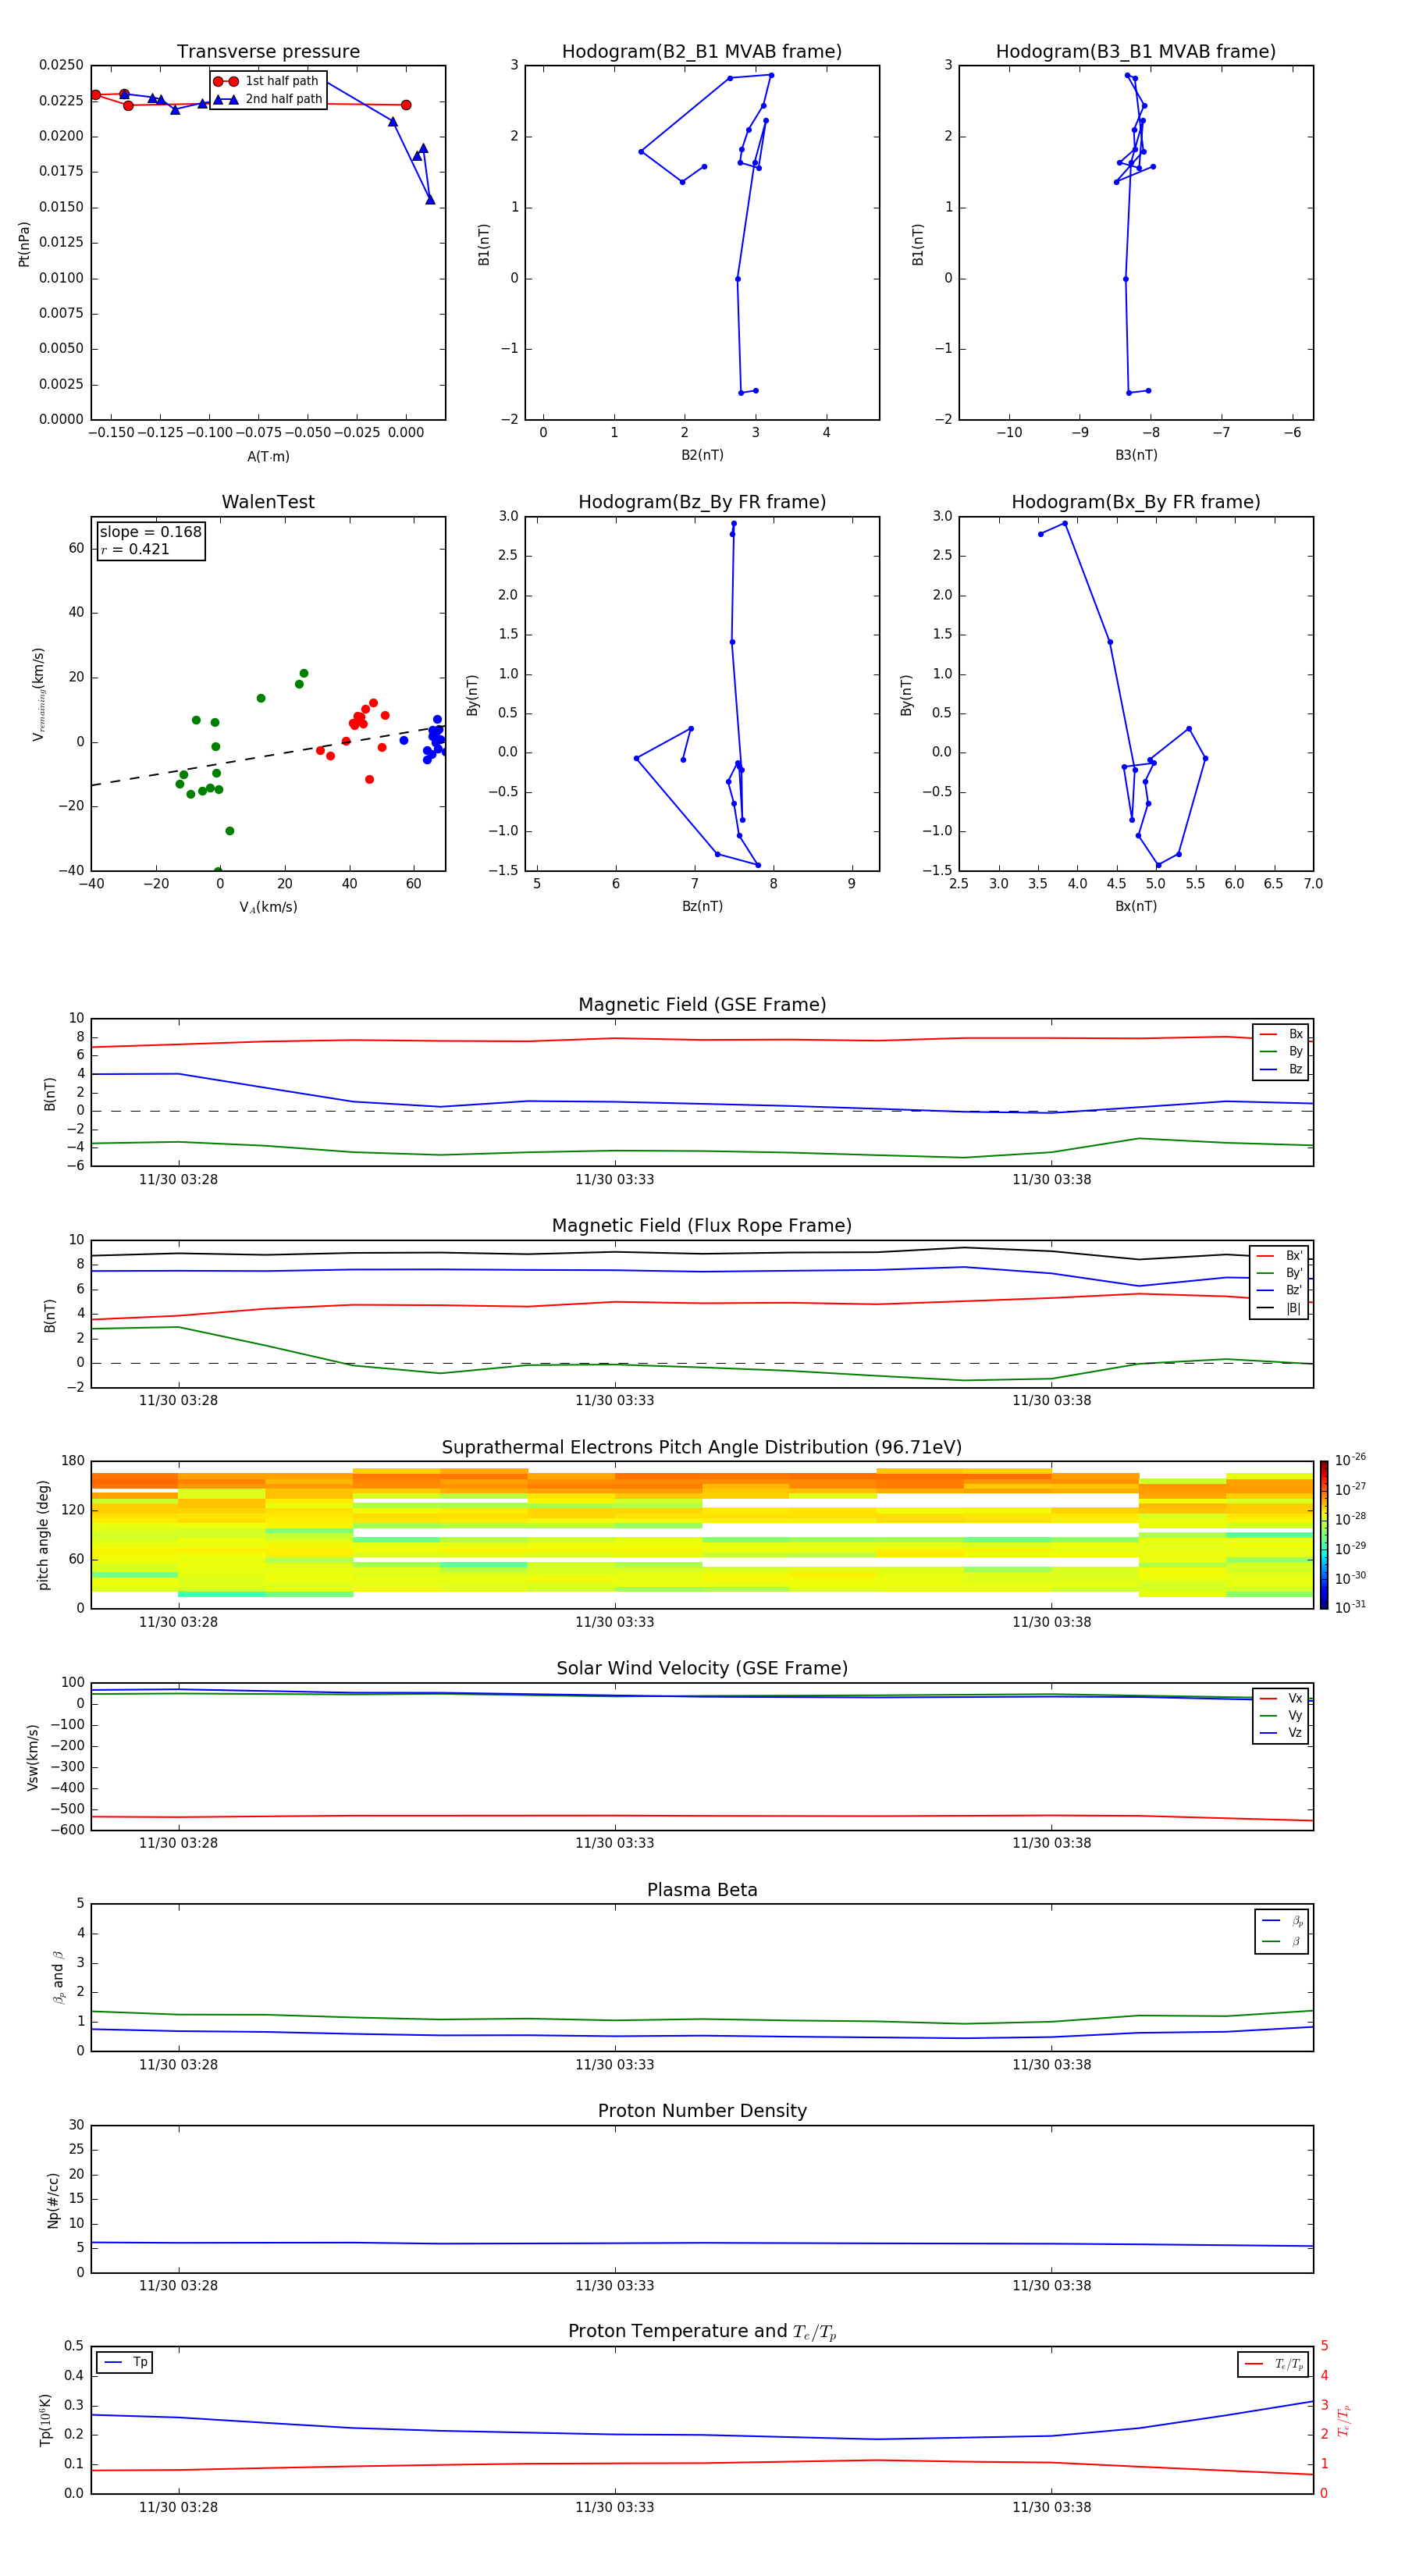Select the 'Hodogram(B3_B1 MVAB frame)' title
The height and width of the screenshot is (2576, 1405).
1136,52
